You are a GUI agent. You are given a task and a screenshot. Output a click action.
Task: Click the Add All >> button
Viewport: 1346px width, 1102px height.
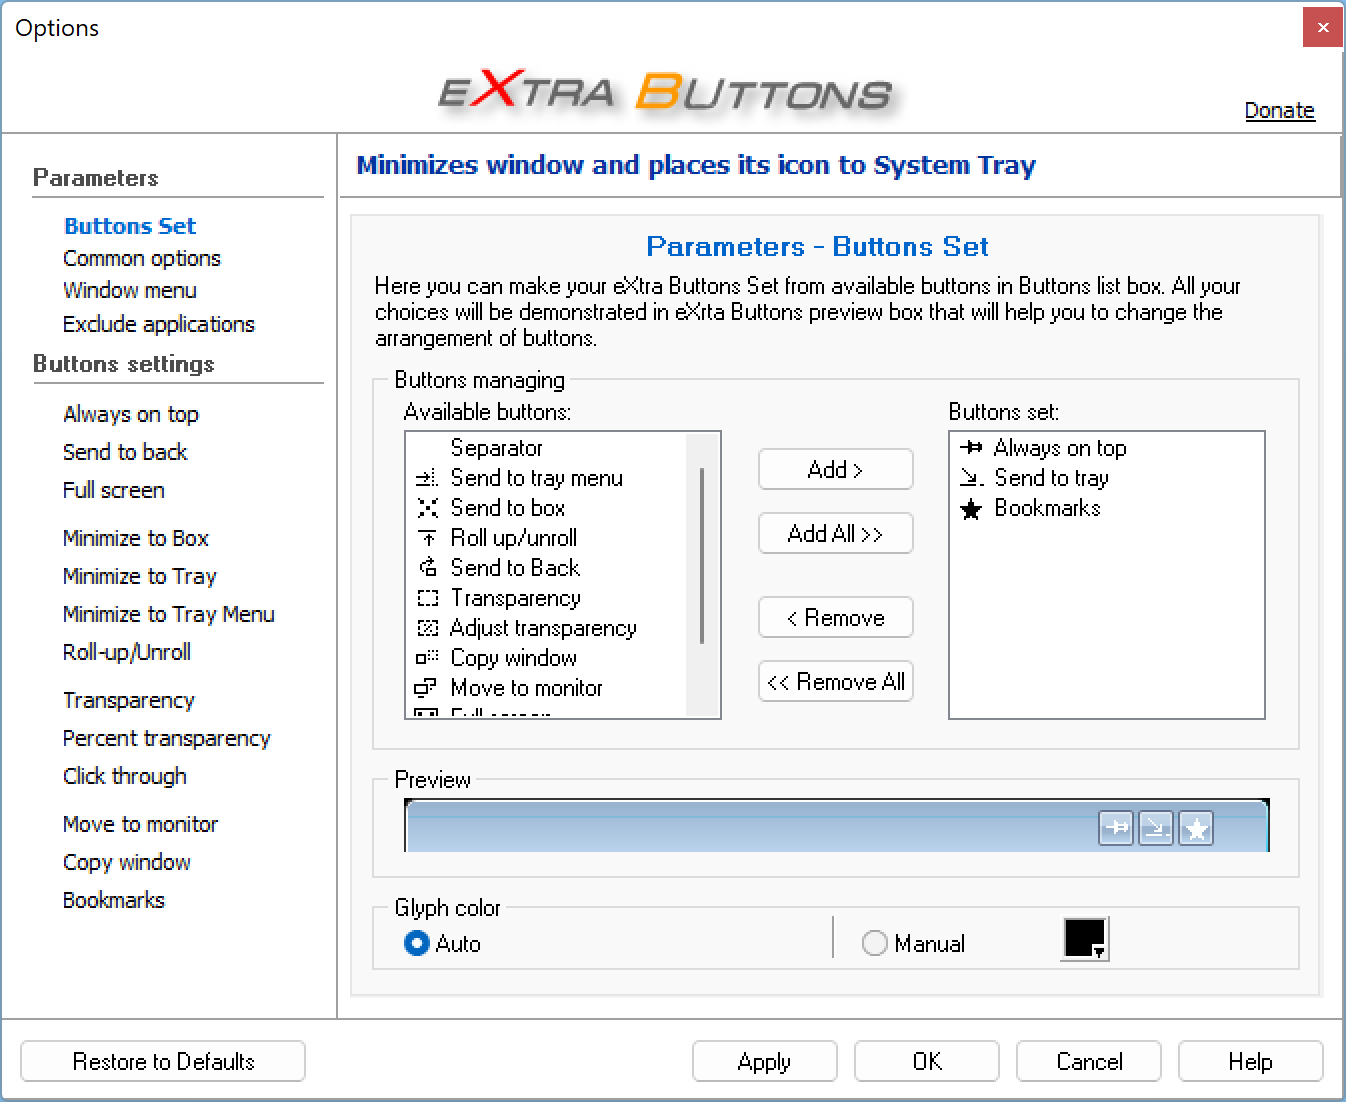click(x=836, y=533)
